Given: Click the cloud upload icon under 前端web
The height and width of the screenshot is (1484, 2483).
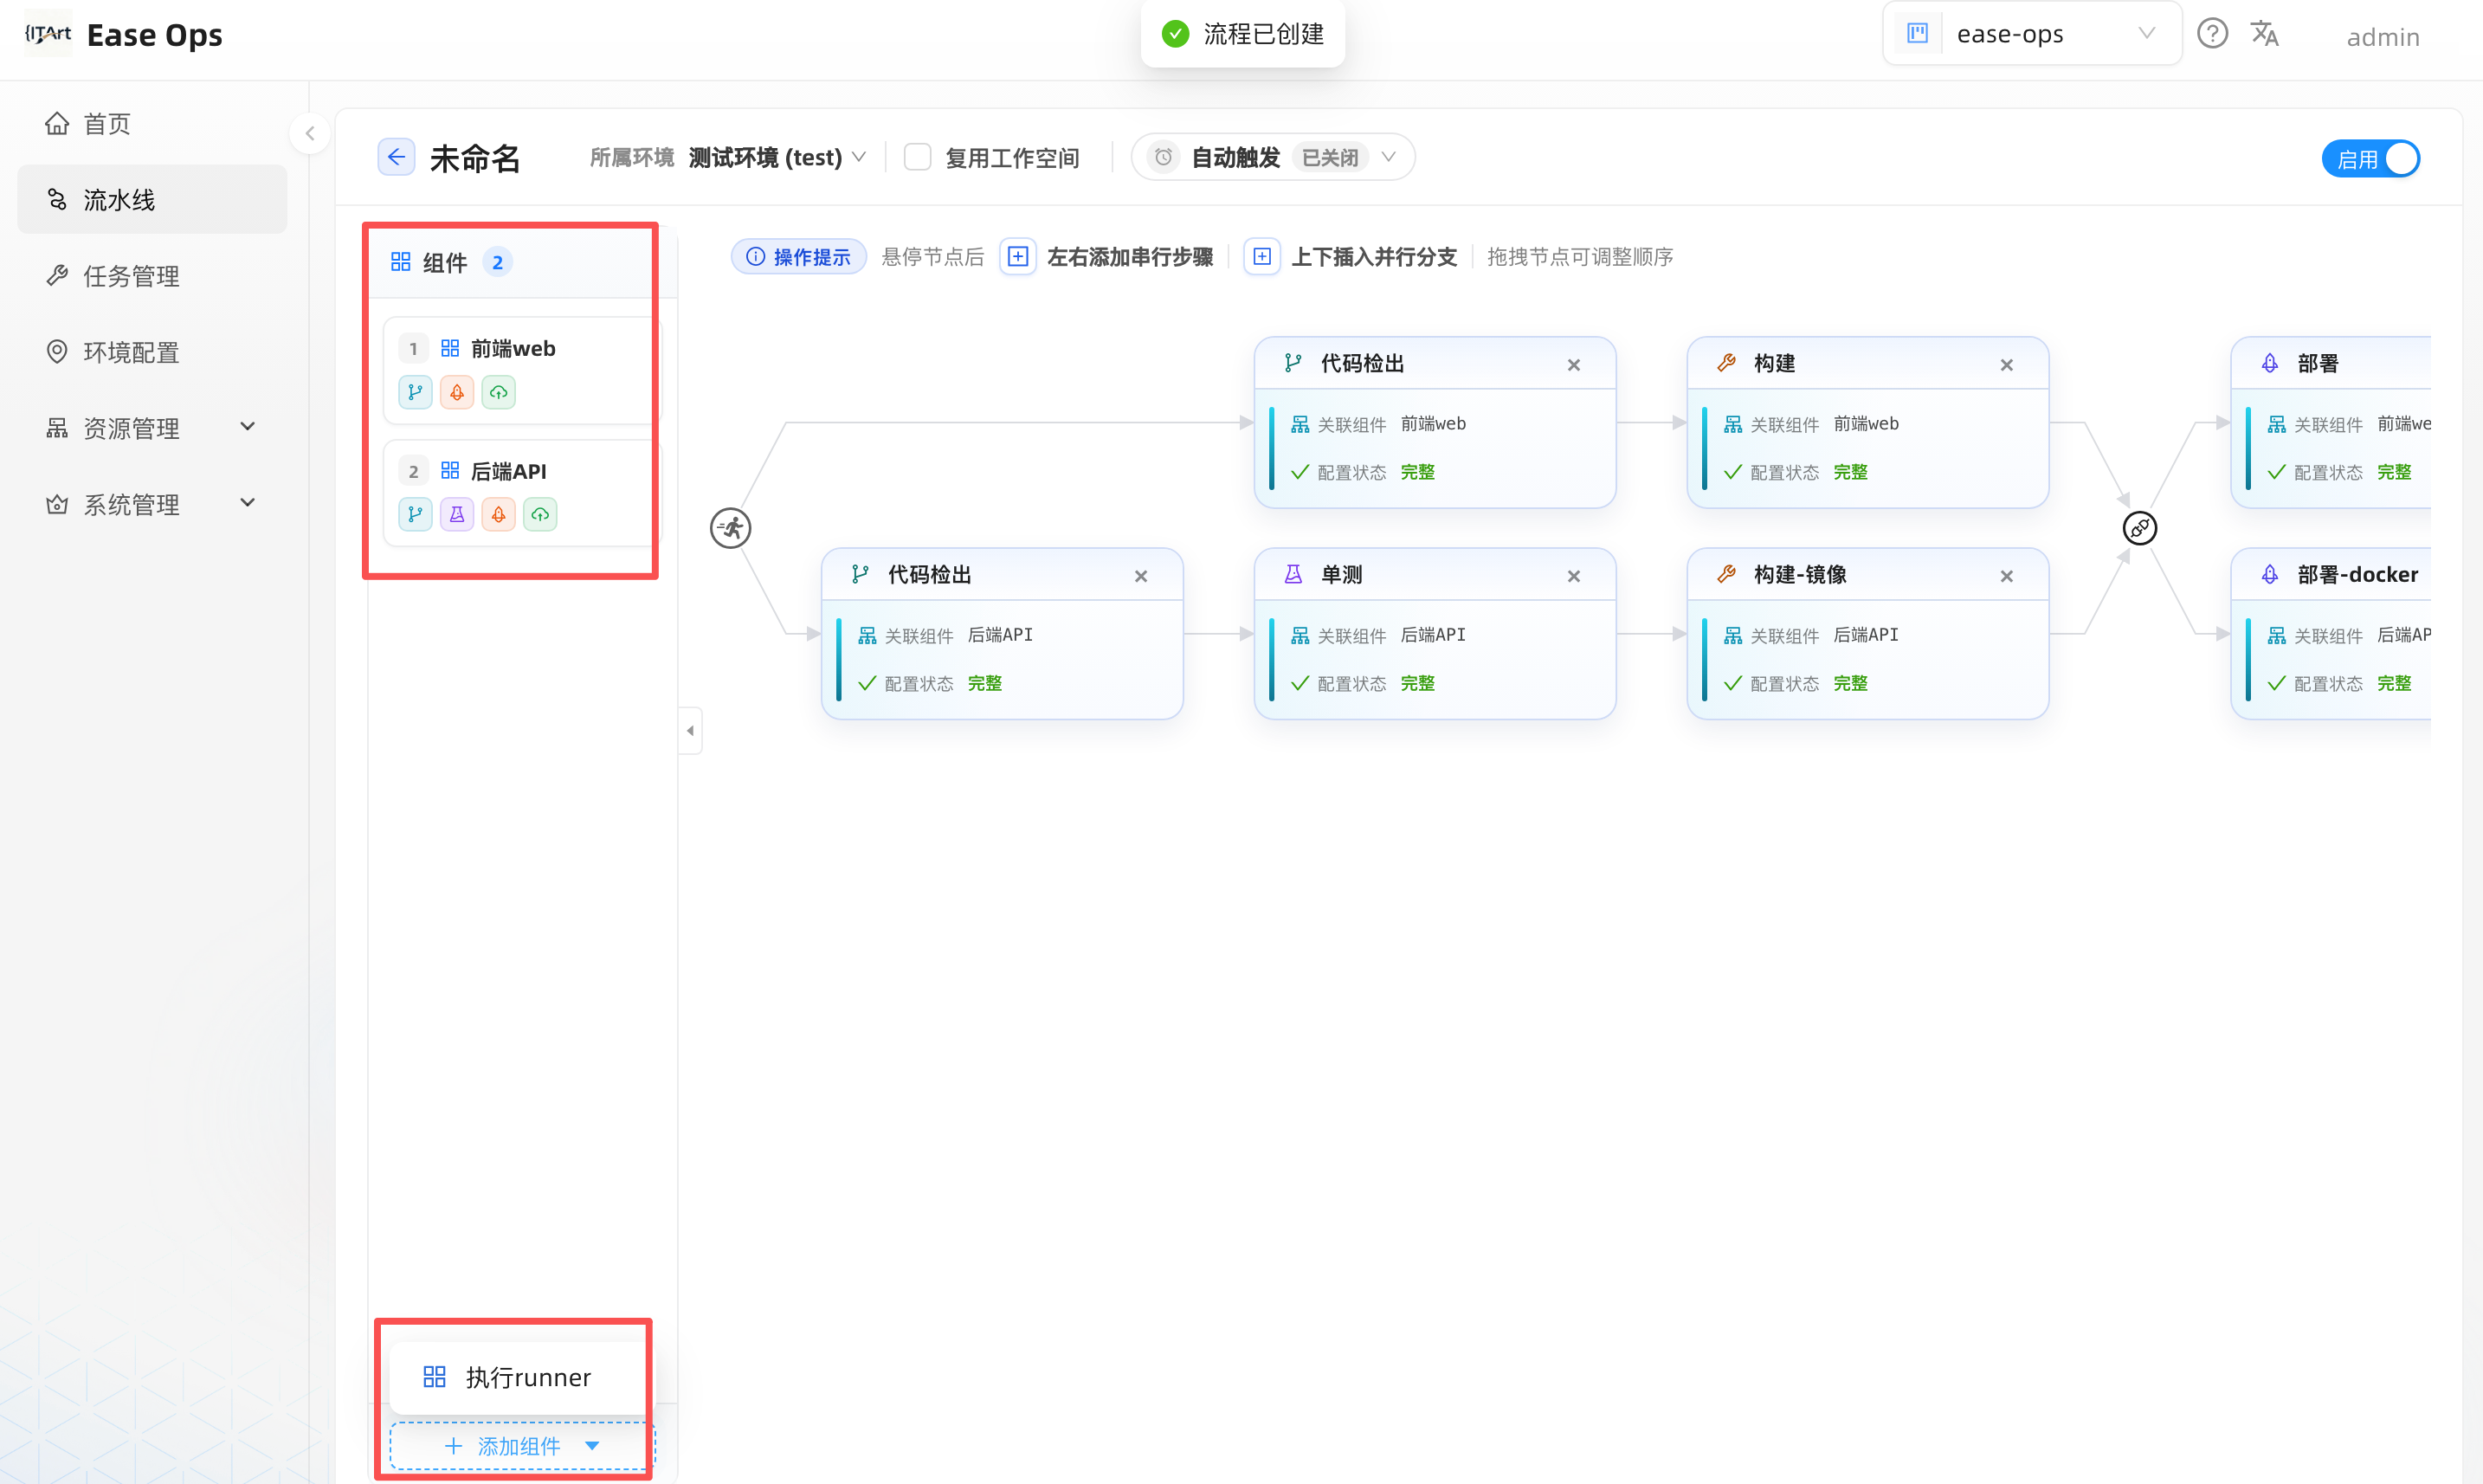Looking at the screenshot, I should click(x=499, y=392).
